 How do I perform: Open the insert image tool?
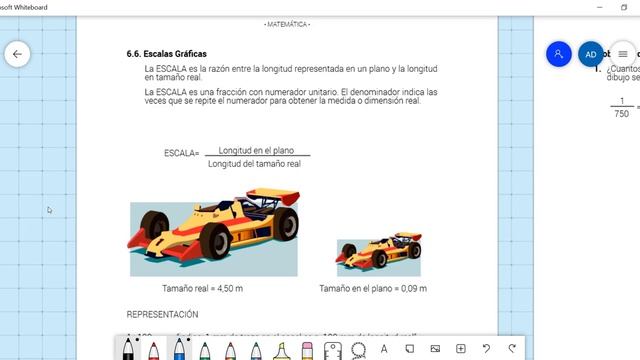tap(435, 349)
